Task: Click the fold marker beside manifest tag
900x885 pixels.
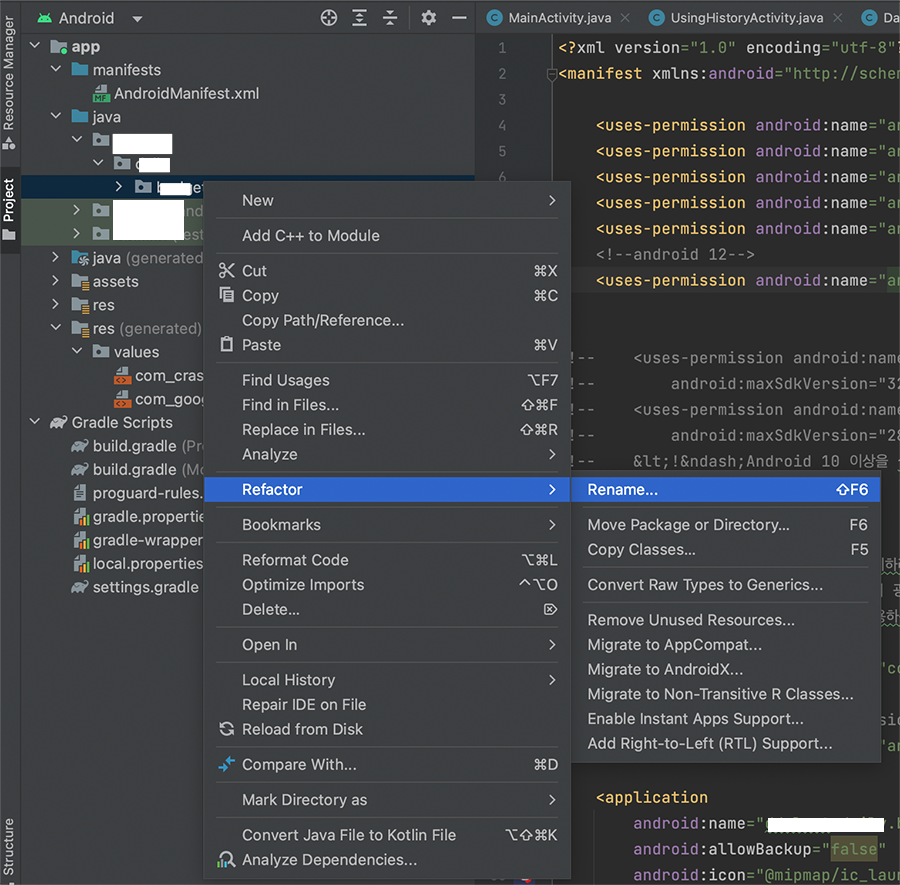Action: pyautogui.click(x=551, y=74)
